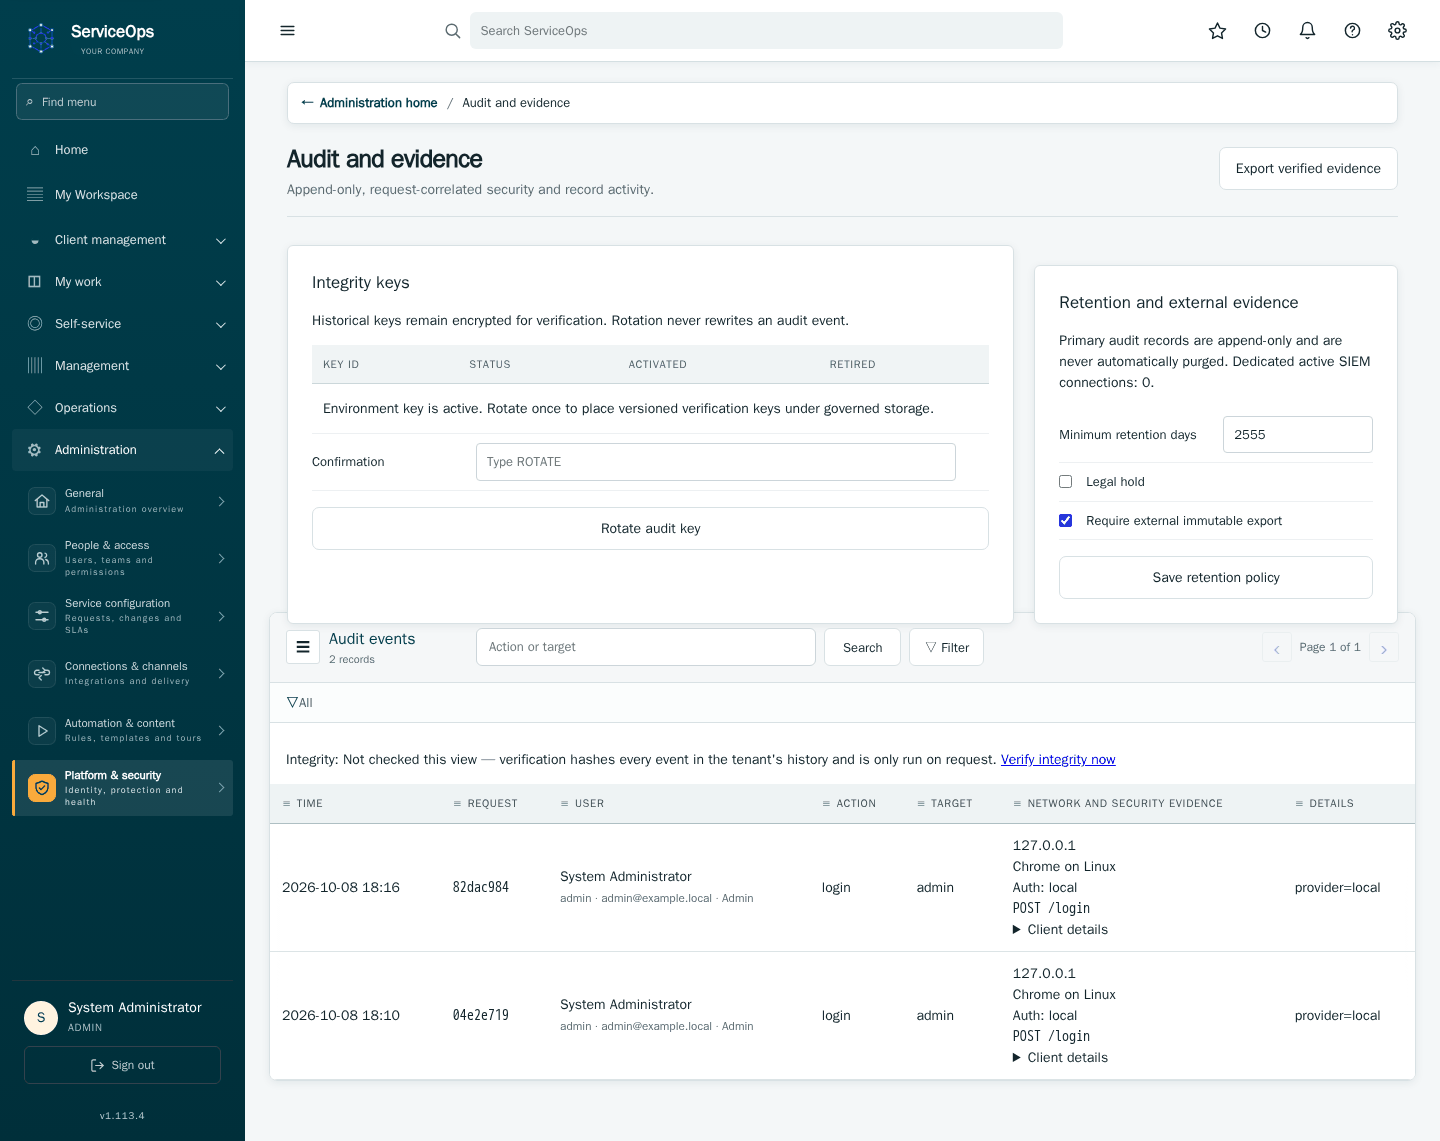Sort by the TIME column header

(303, 804)
